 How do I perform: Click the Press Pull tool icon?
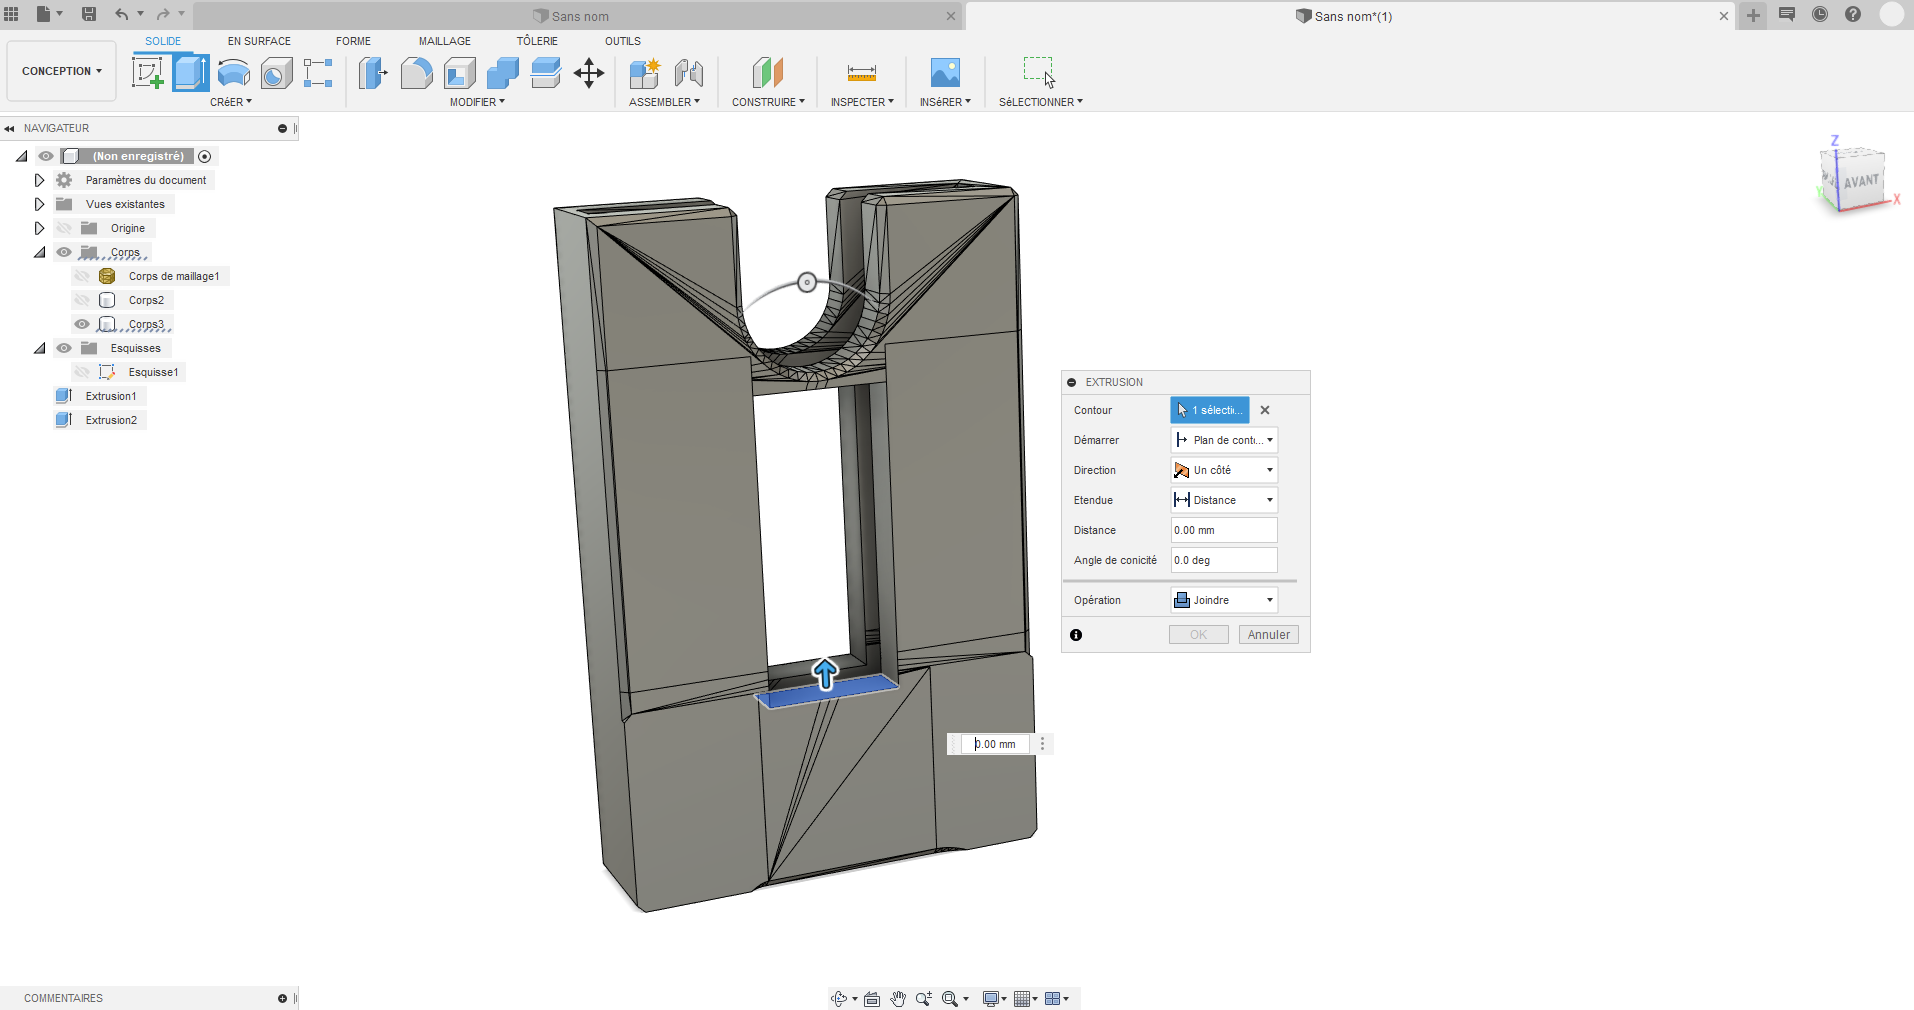(372, 73)
